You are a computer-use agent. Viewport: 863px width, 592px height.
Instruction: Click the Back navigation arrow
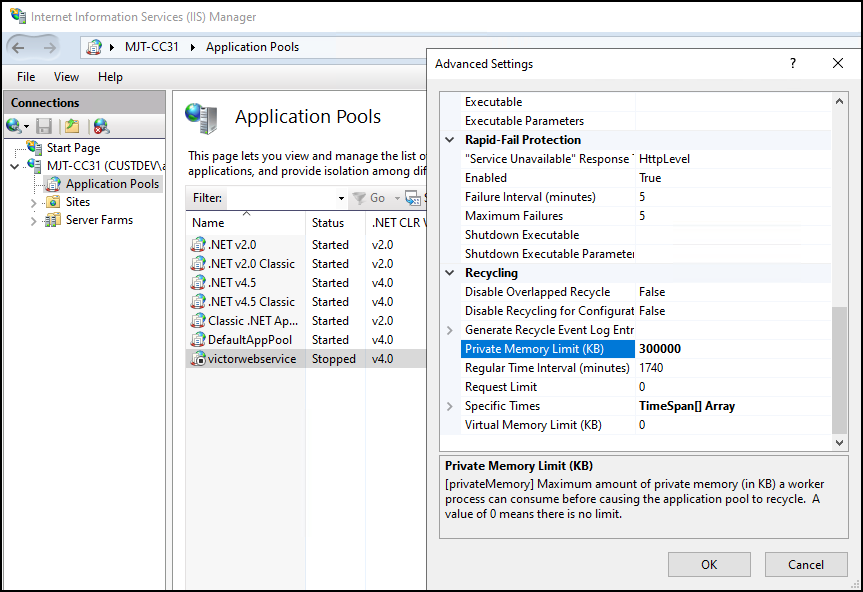pos(18,47)
